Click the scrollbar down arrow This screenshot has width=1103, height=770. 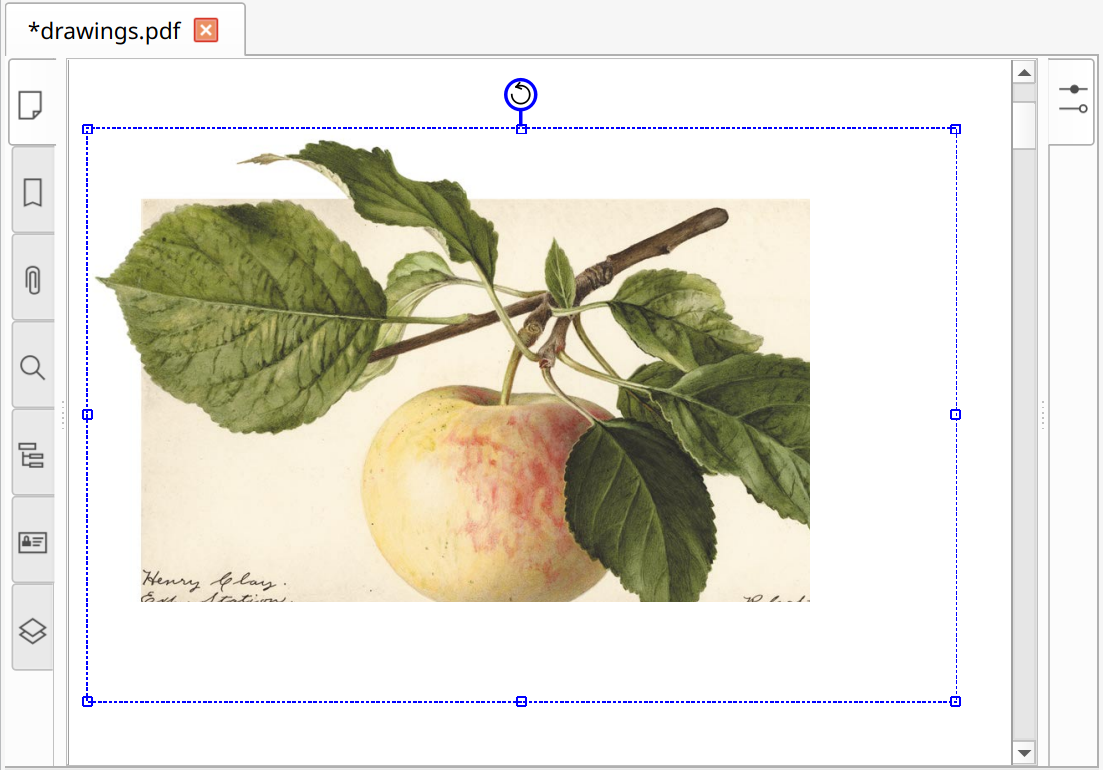coord(1024,752)
